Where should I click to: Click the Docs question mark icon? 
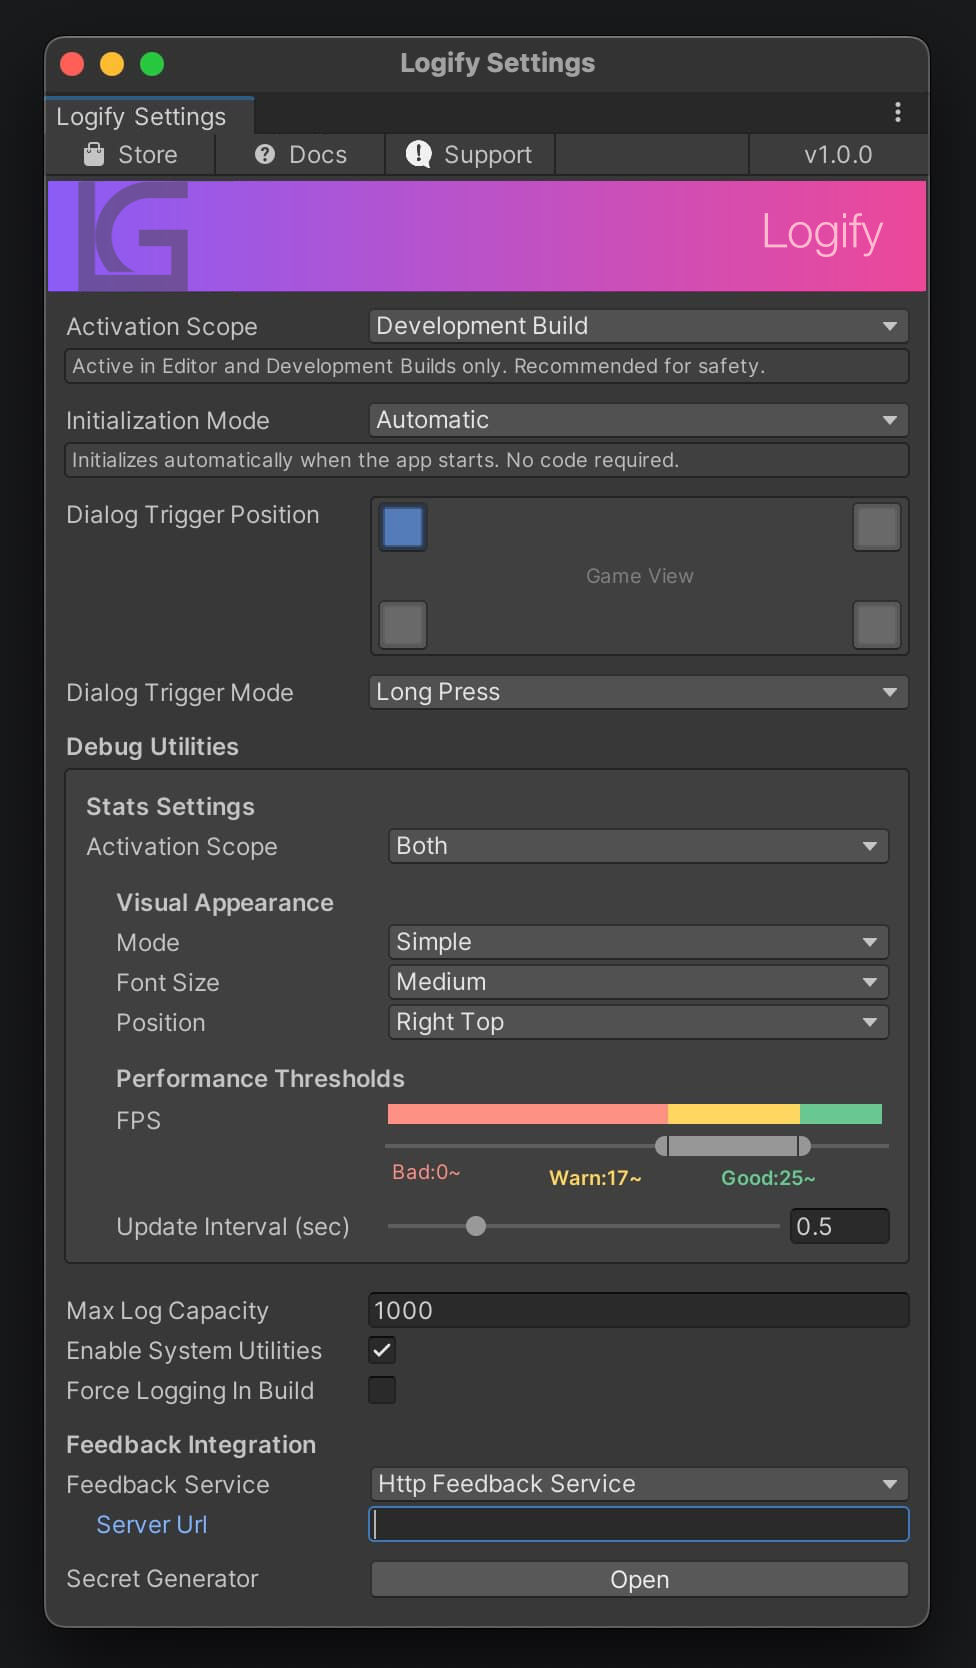[x=265, y=154]
